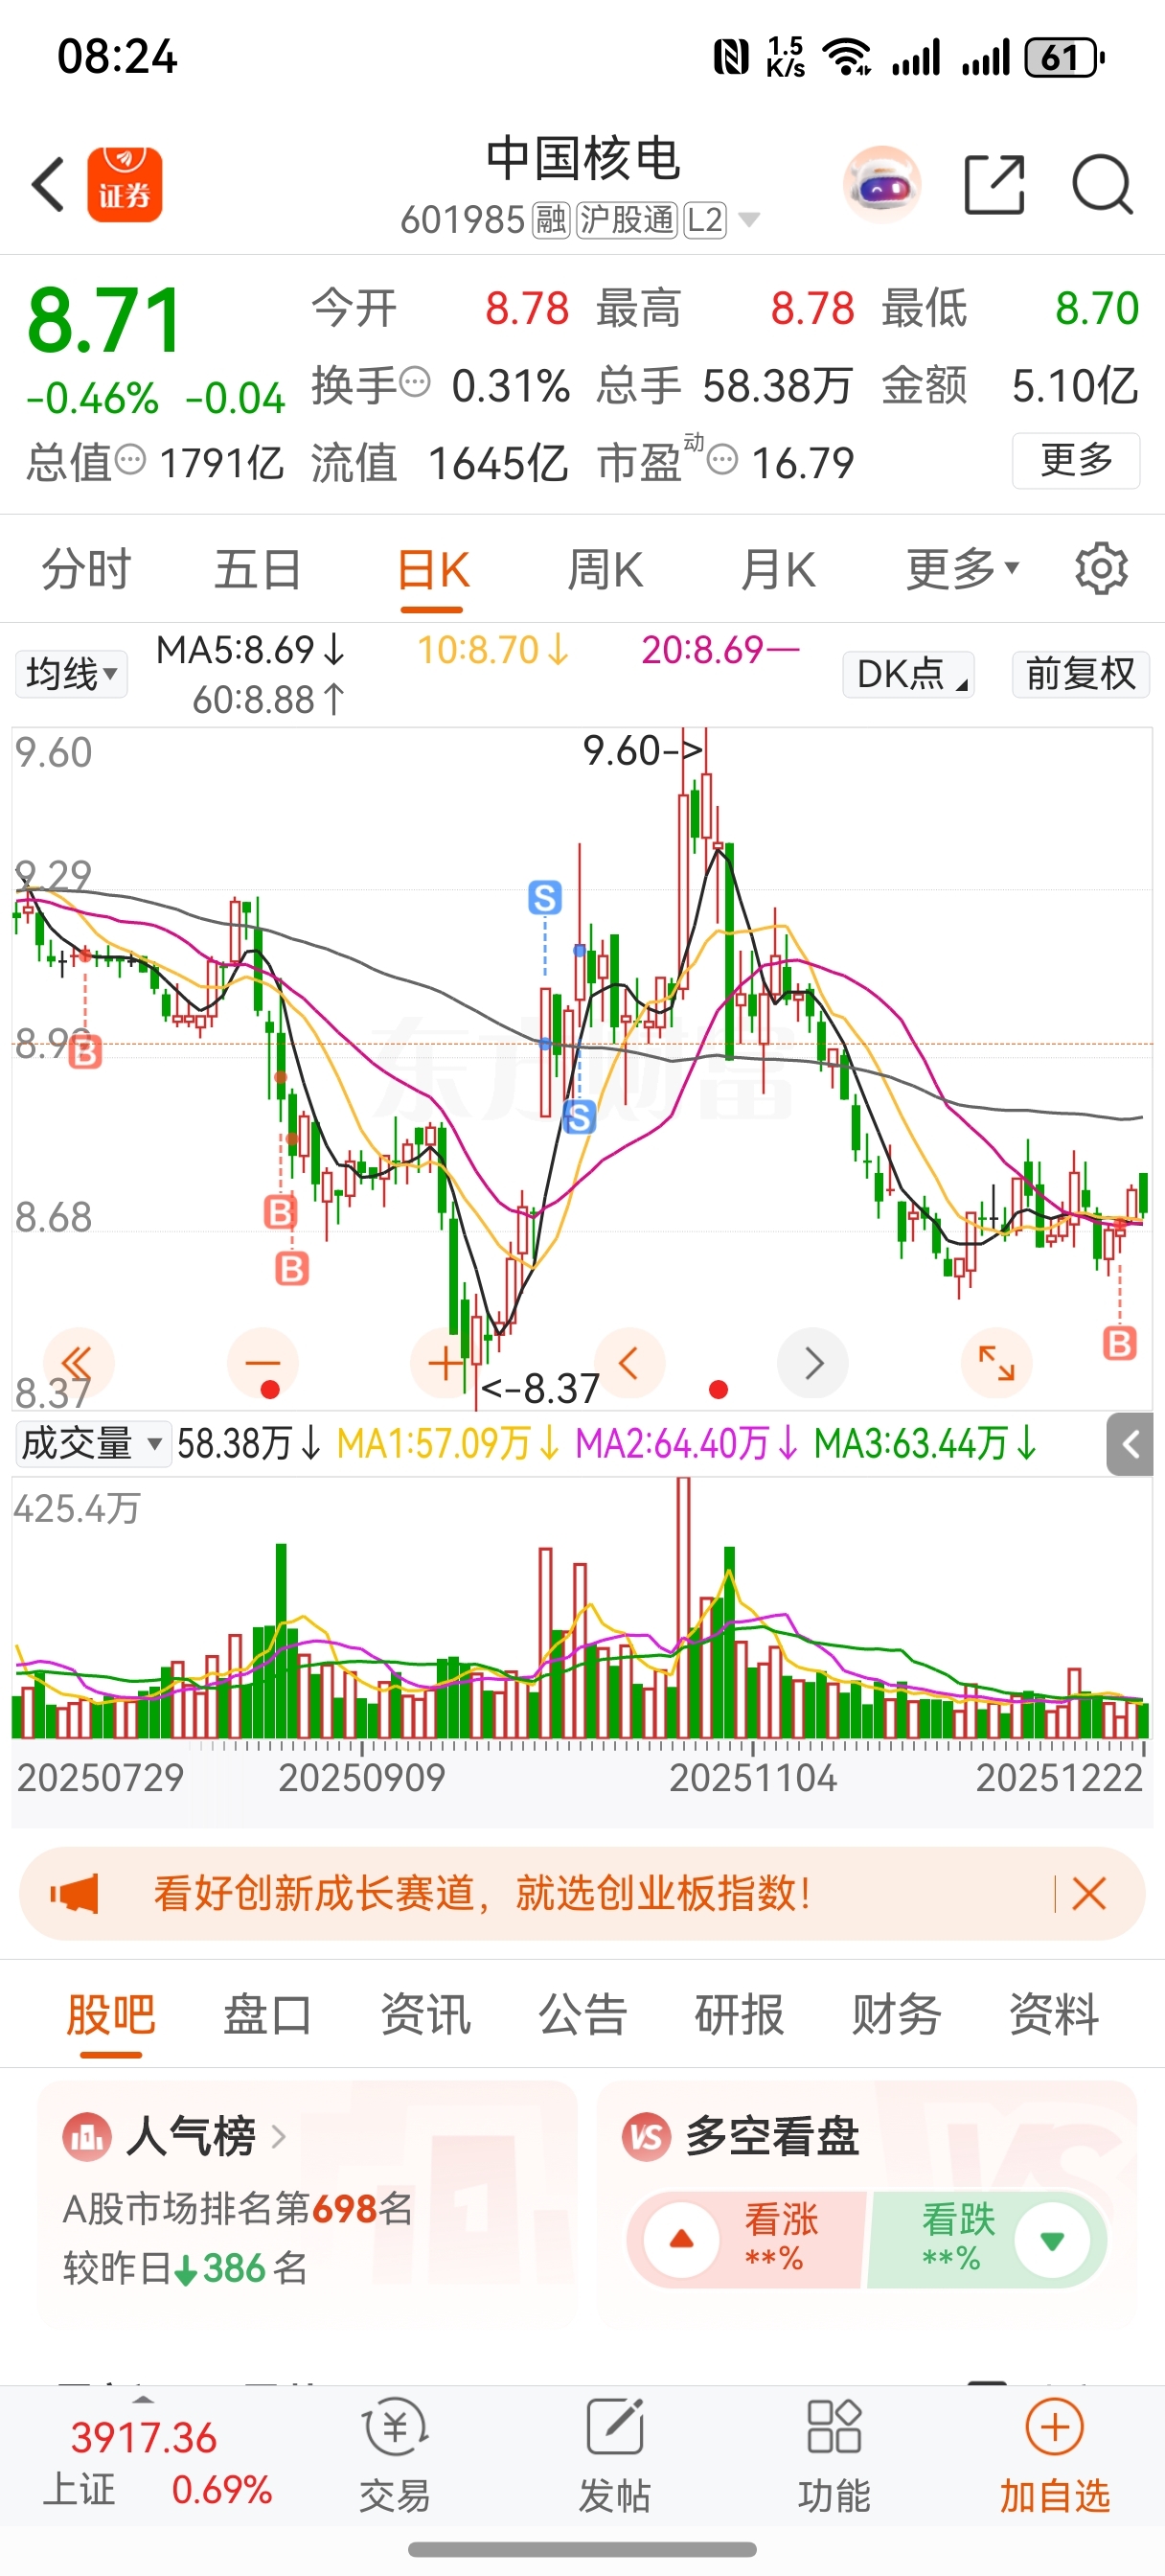Tap the share/export icon
The width and height of the screenshot is (1165, 2576).
[995, 185]
